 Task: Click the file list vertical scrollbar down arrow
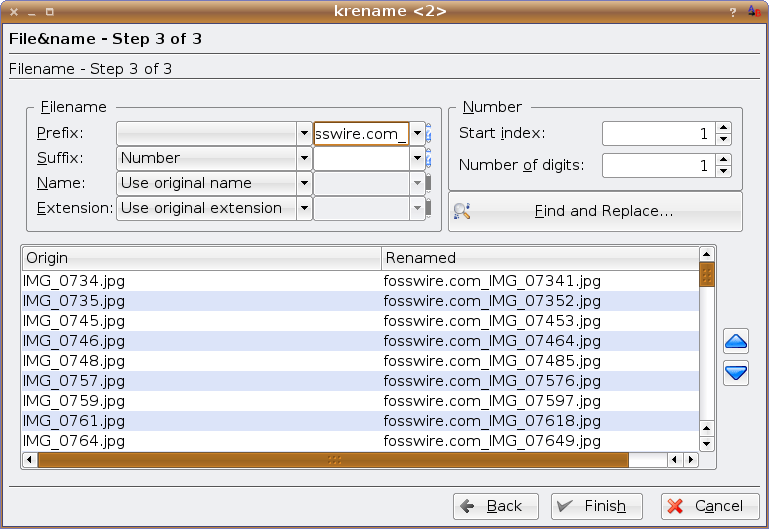pyautogui.click(x=706, y=444)
